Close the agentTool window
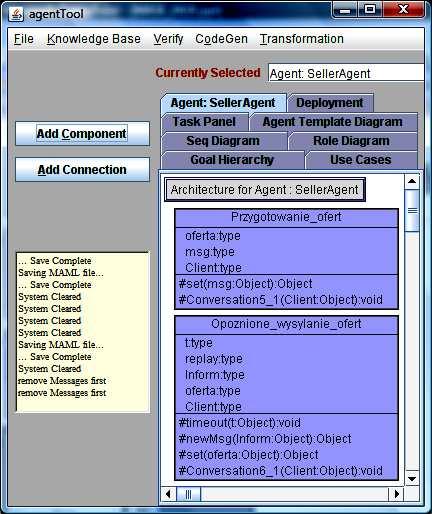 (x=404, y=10)
